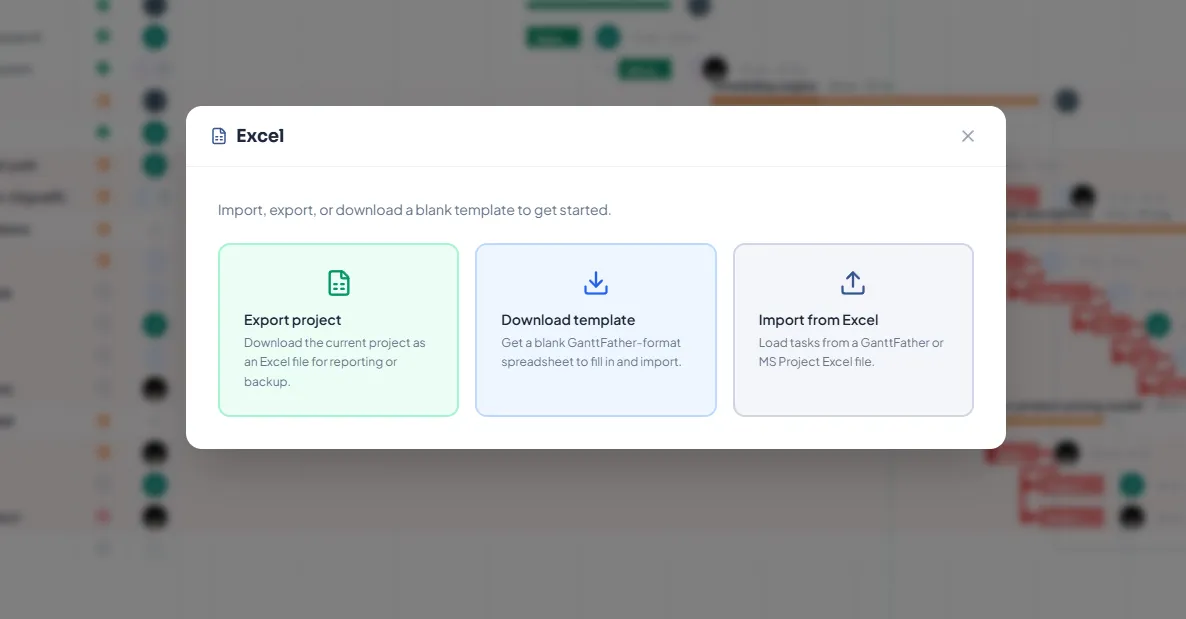Image resolution: width=1186 pixels, height=619 pixels.
Task: Select the Download template heading
Action: pos(568,320)
